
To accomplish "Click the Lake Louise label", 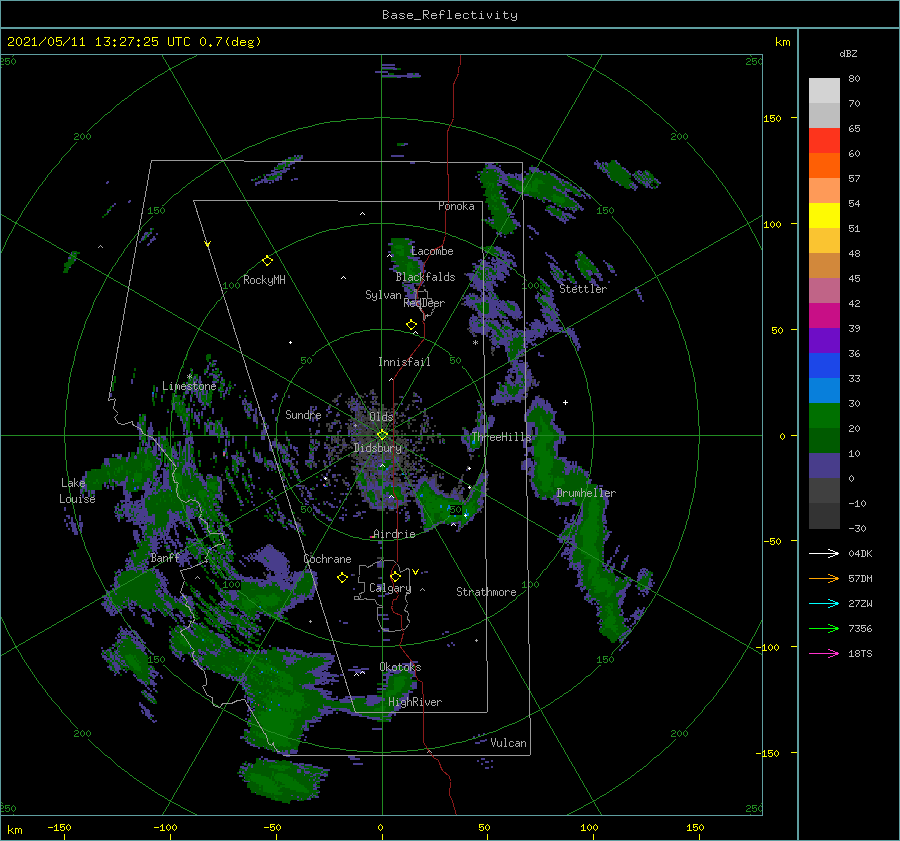I will (77, 491).
